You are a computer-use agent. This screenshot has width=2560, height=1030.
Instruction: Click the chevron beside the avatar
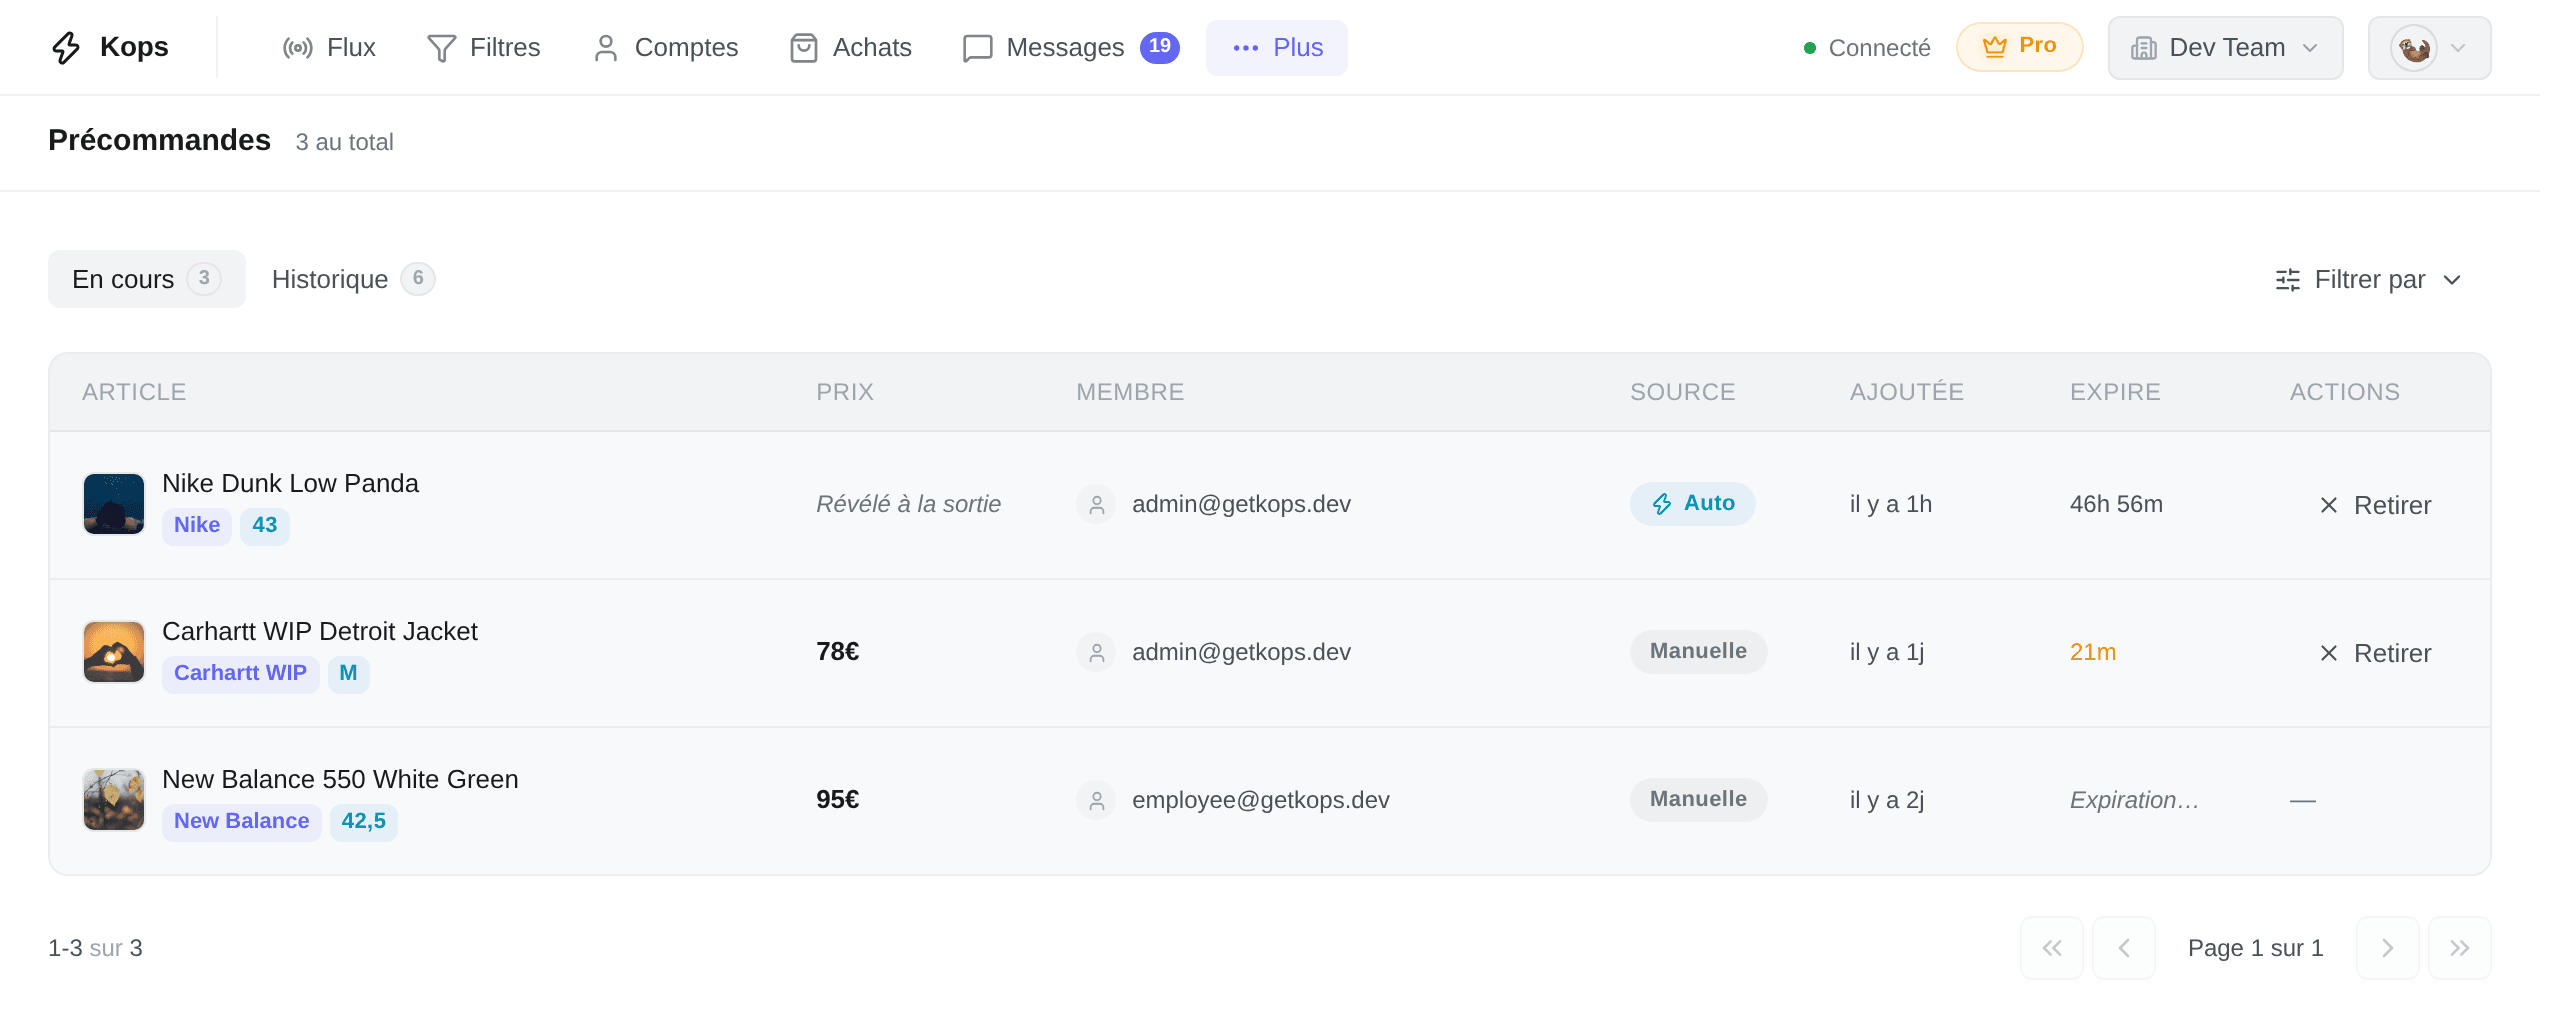(x=2458, y=47)
